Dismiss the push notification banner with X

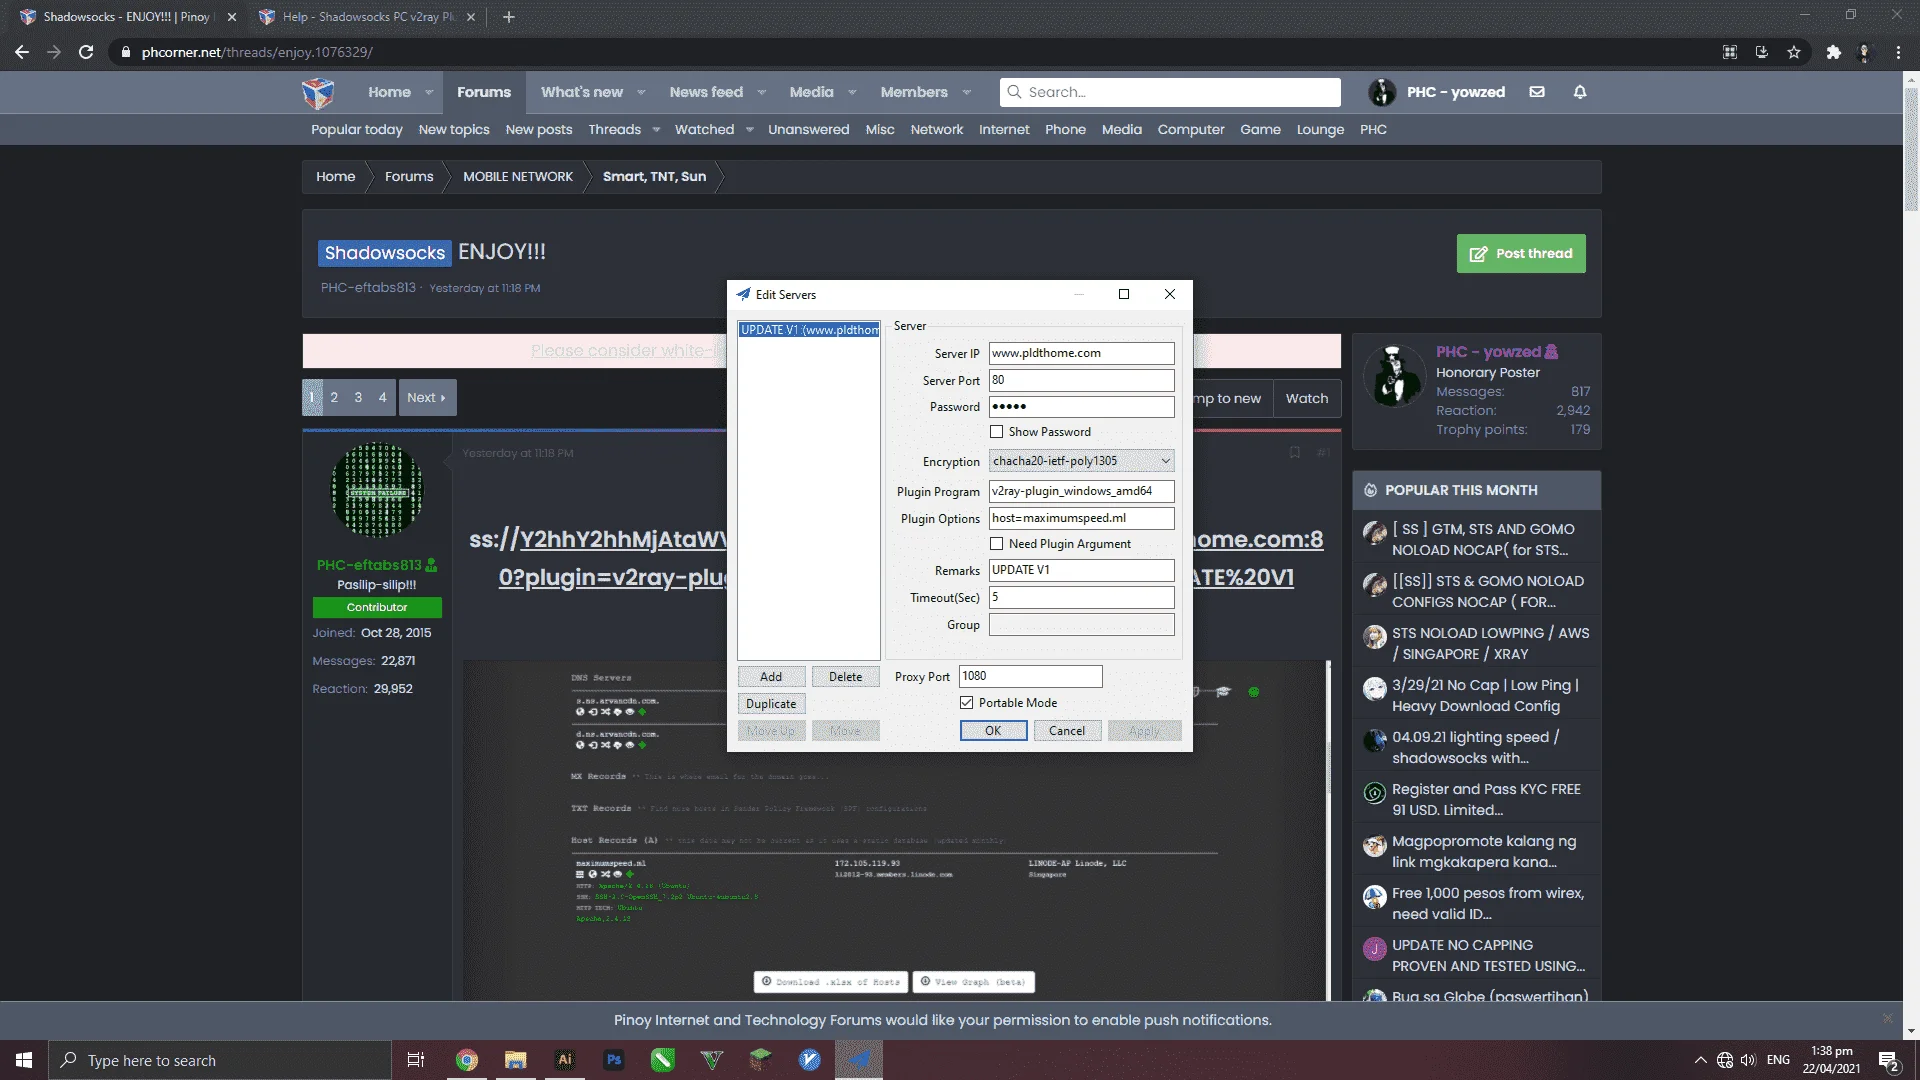(1888, 1019)
